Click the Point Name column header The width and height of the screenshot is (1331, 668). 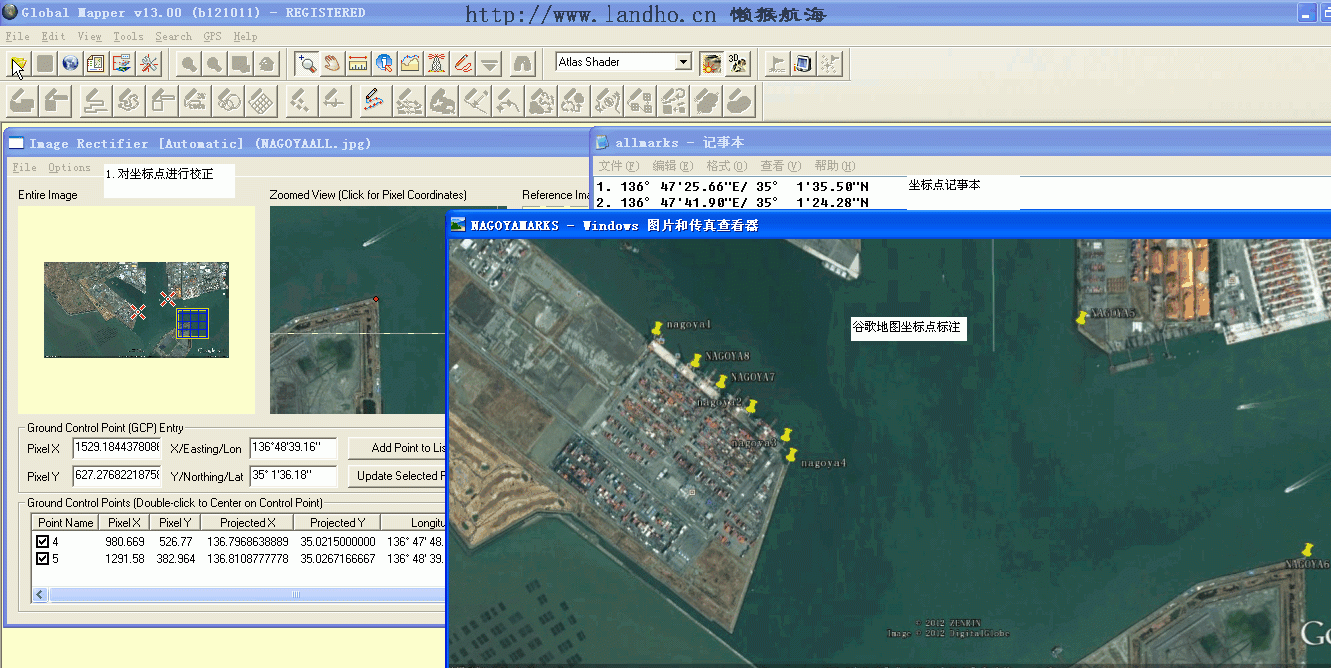click(66, 522)
